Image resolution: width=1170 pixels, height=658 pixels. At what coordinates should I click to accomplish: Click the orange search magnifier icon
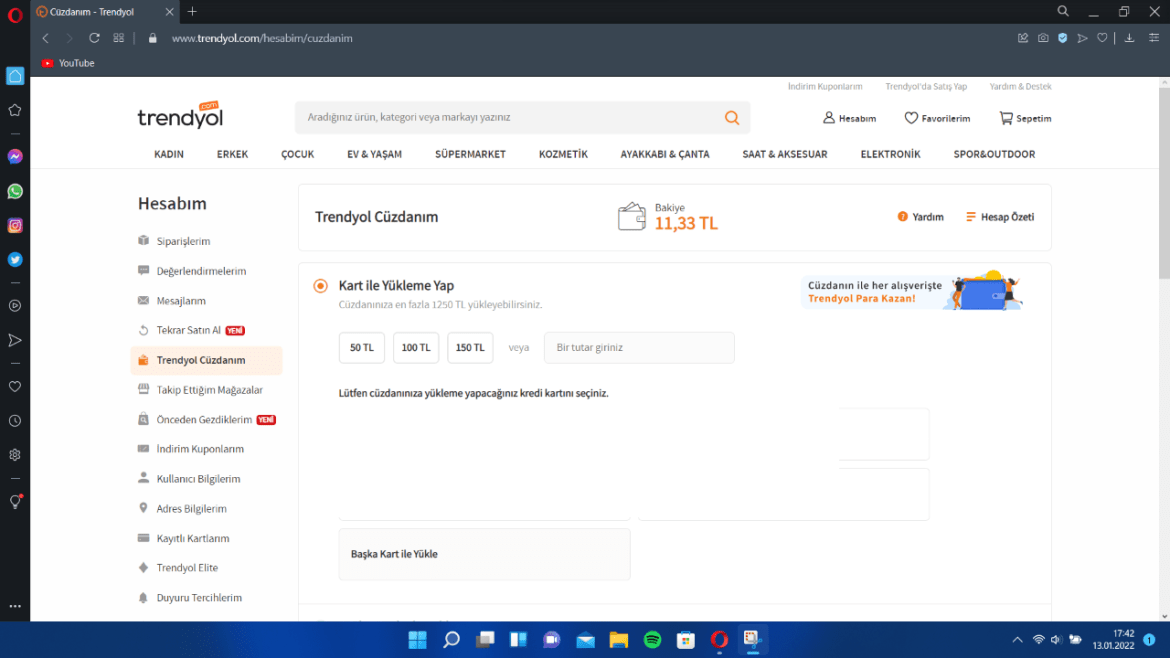tap(731, 117)
